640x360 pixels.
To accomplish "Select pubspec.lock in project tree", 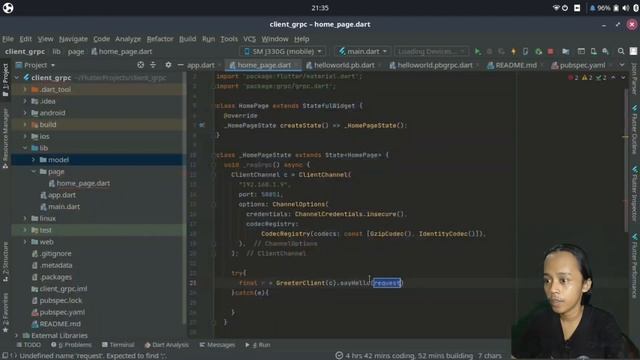I will [x=60, y=300].
